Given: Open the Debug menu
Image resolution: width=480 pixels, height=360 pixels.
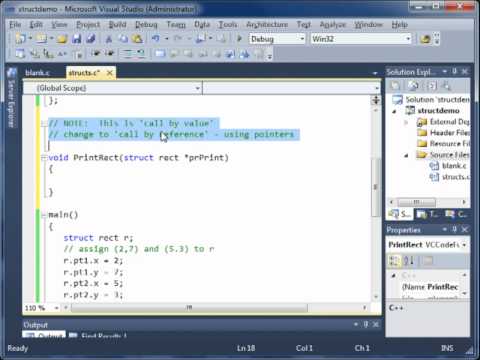Looking at the screenshot, I should [146, 24].
